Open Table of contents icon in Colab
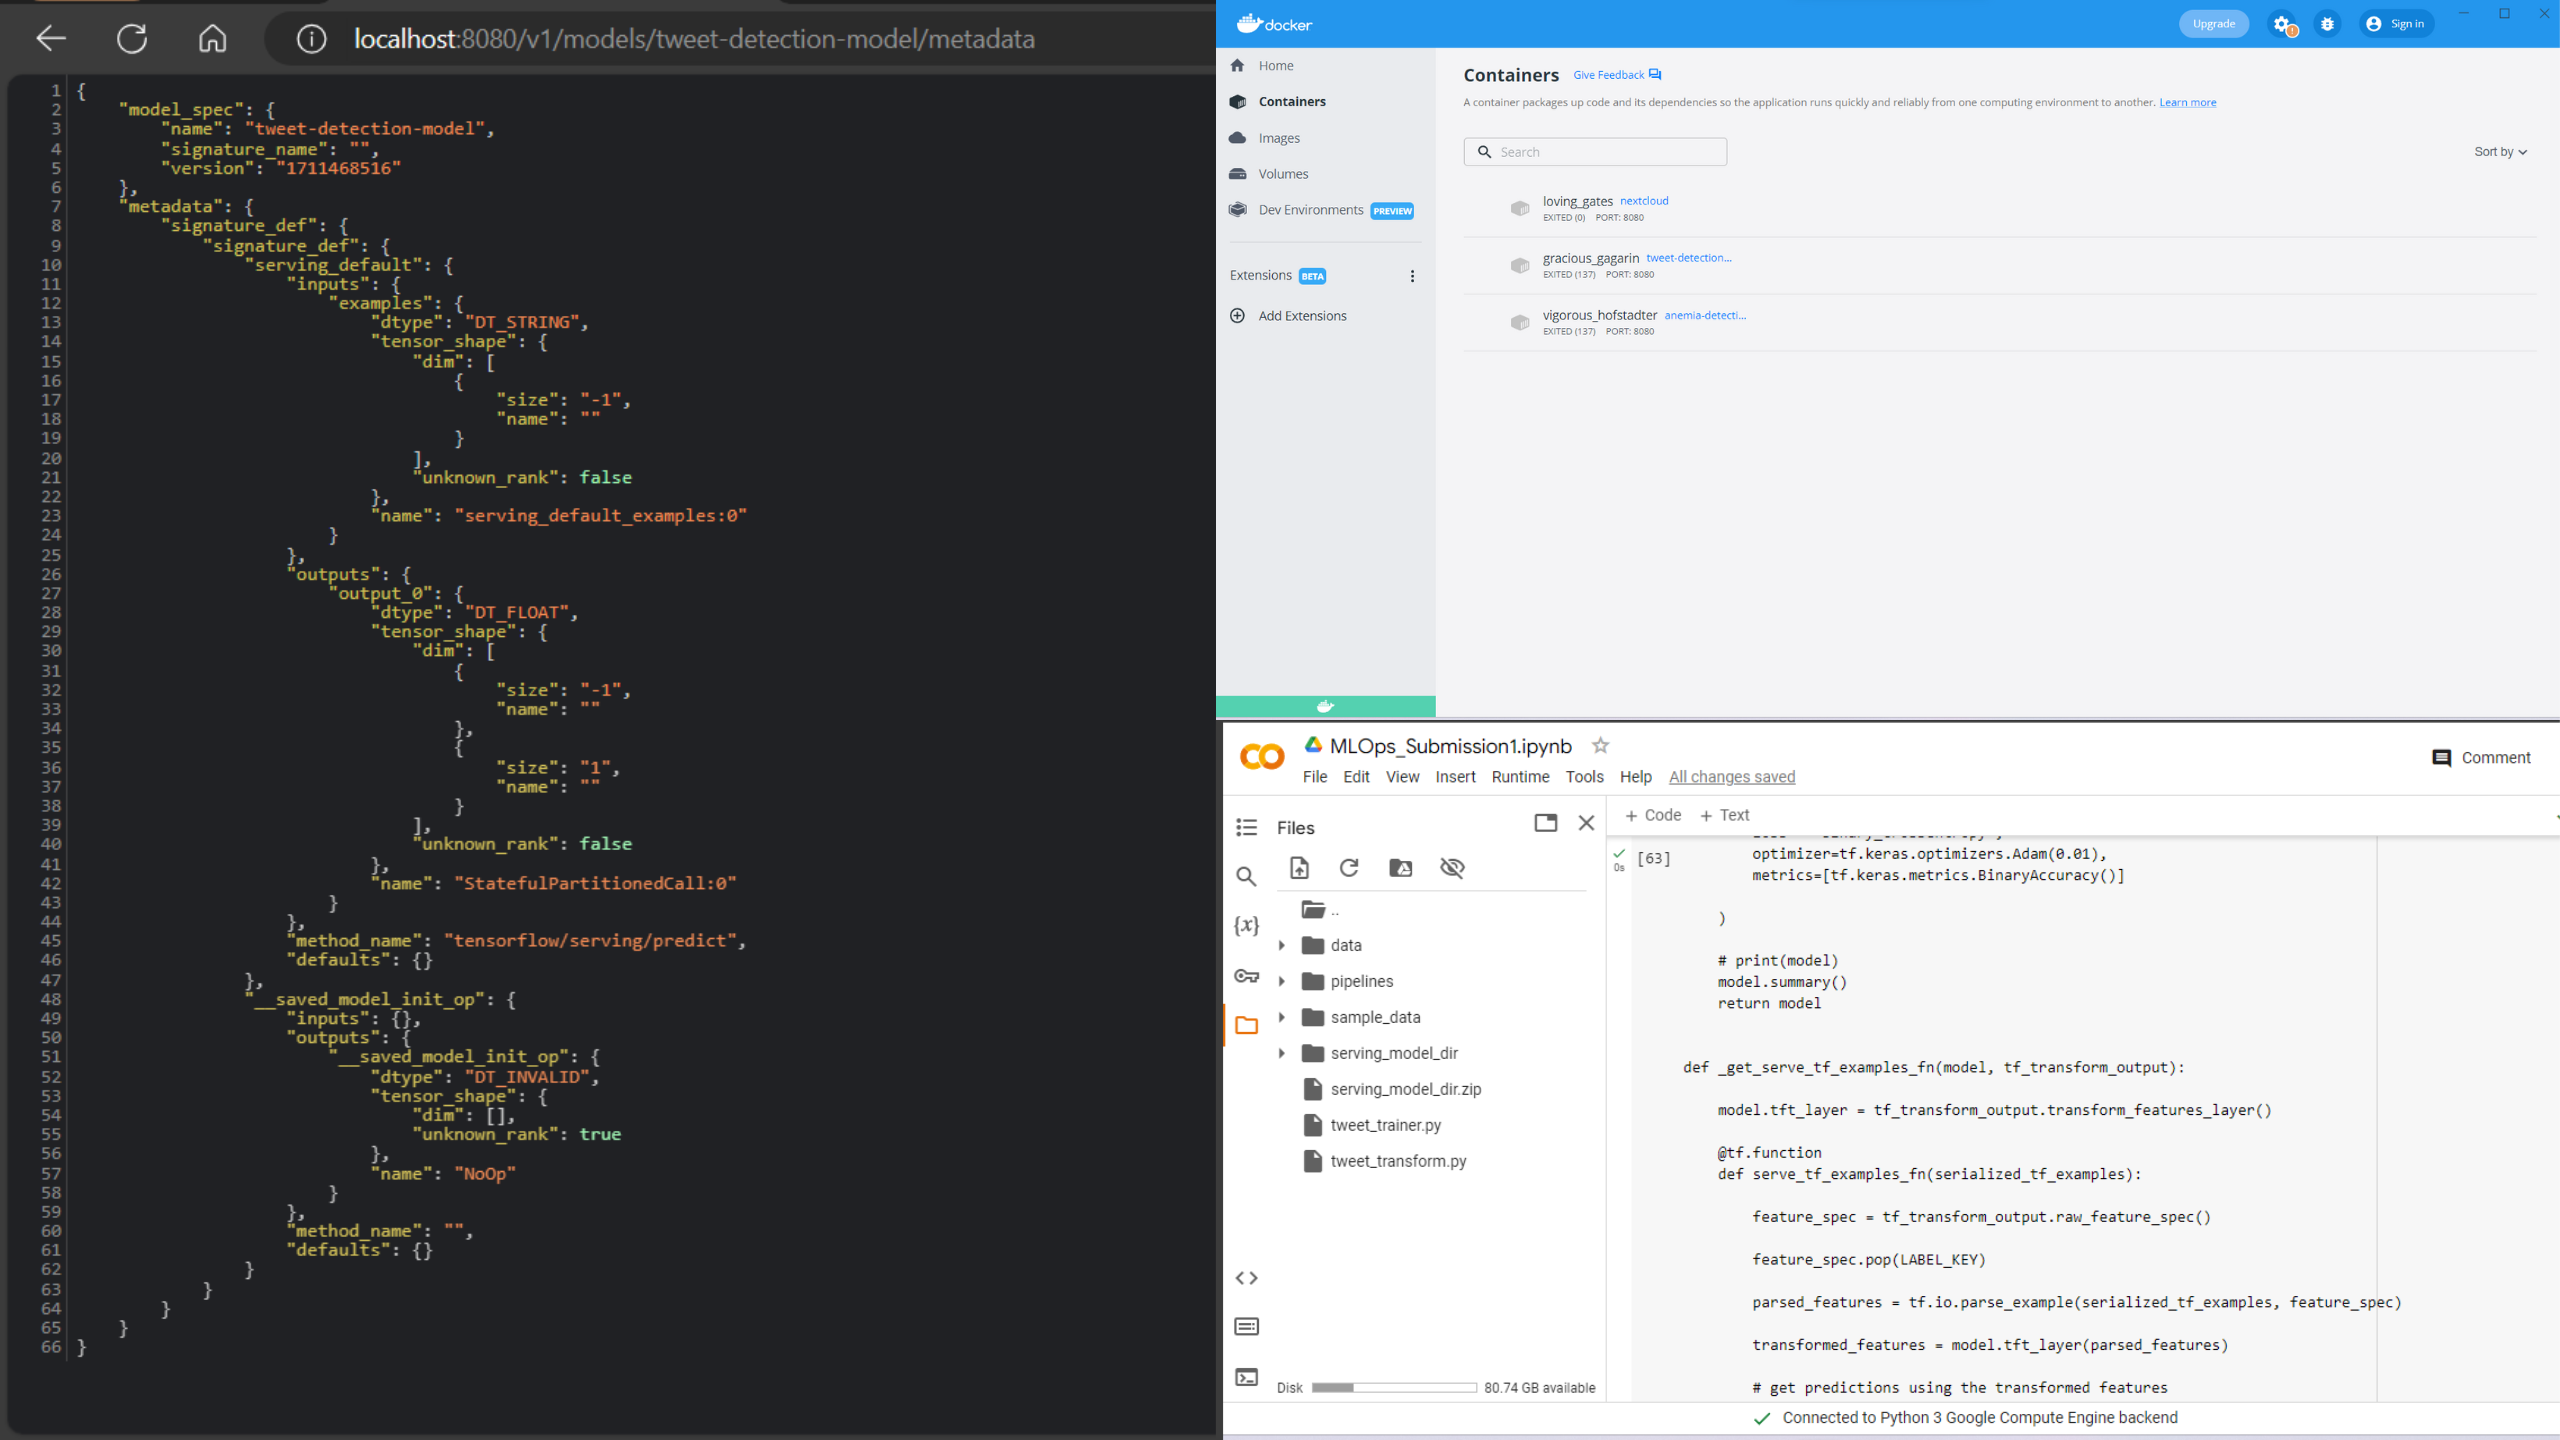 (1246, 827)
